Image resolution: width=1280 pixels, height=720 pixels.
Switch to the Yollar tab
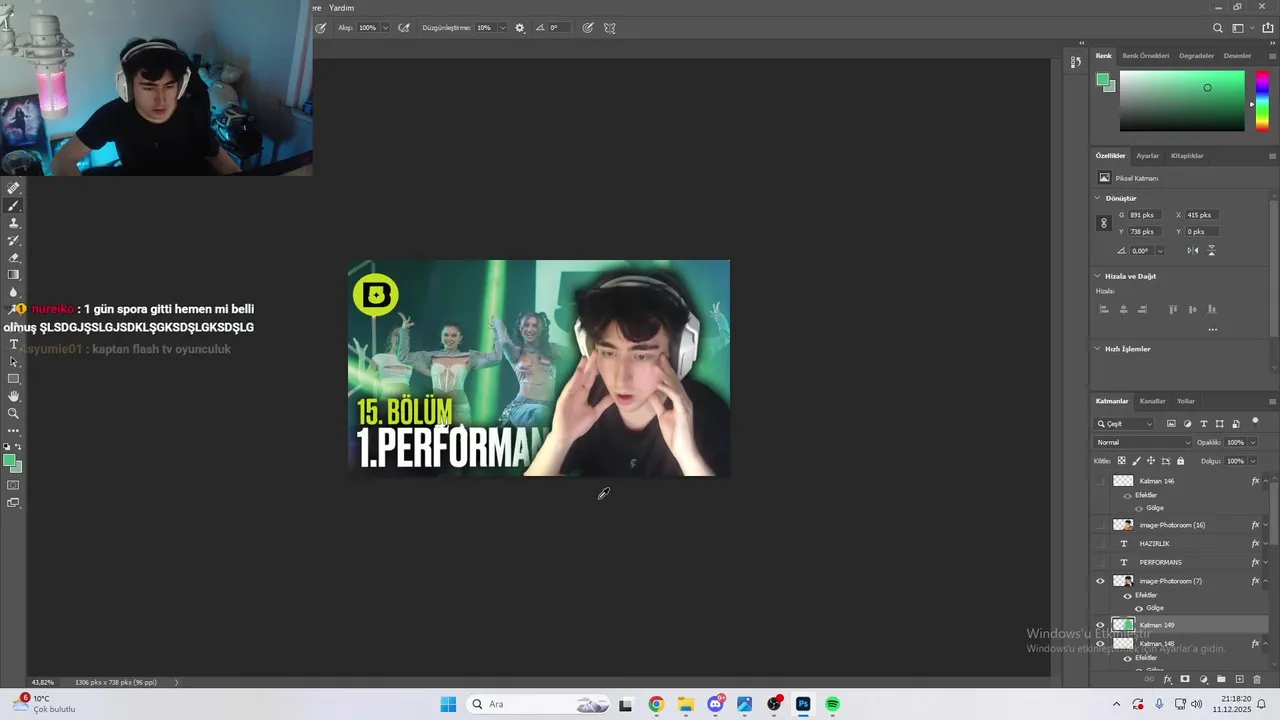(x=1185, y=401)
